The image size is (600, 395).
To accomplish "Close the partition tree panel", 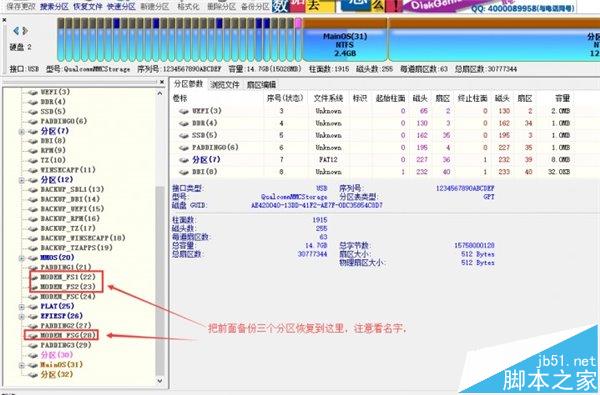I will 162,82.
